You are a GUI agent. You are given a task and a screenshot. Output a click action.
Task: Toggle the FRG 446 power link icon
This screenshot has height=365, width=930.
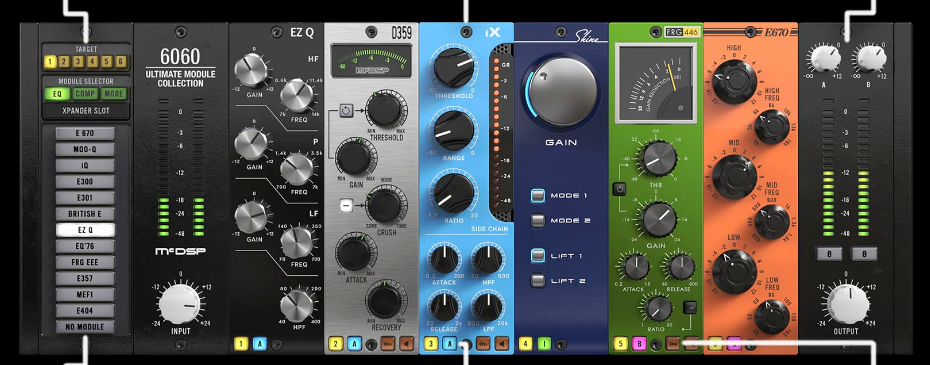coord(619,189)
